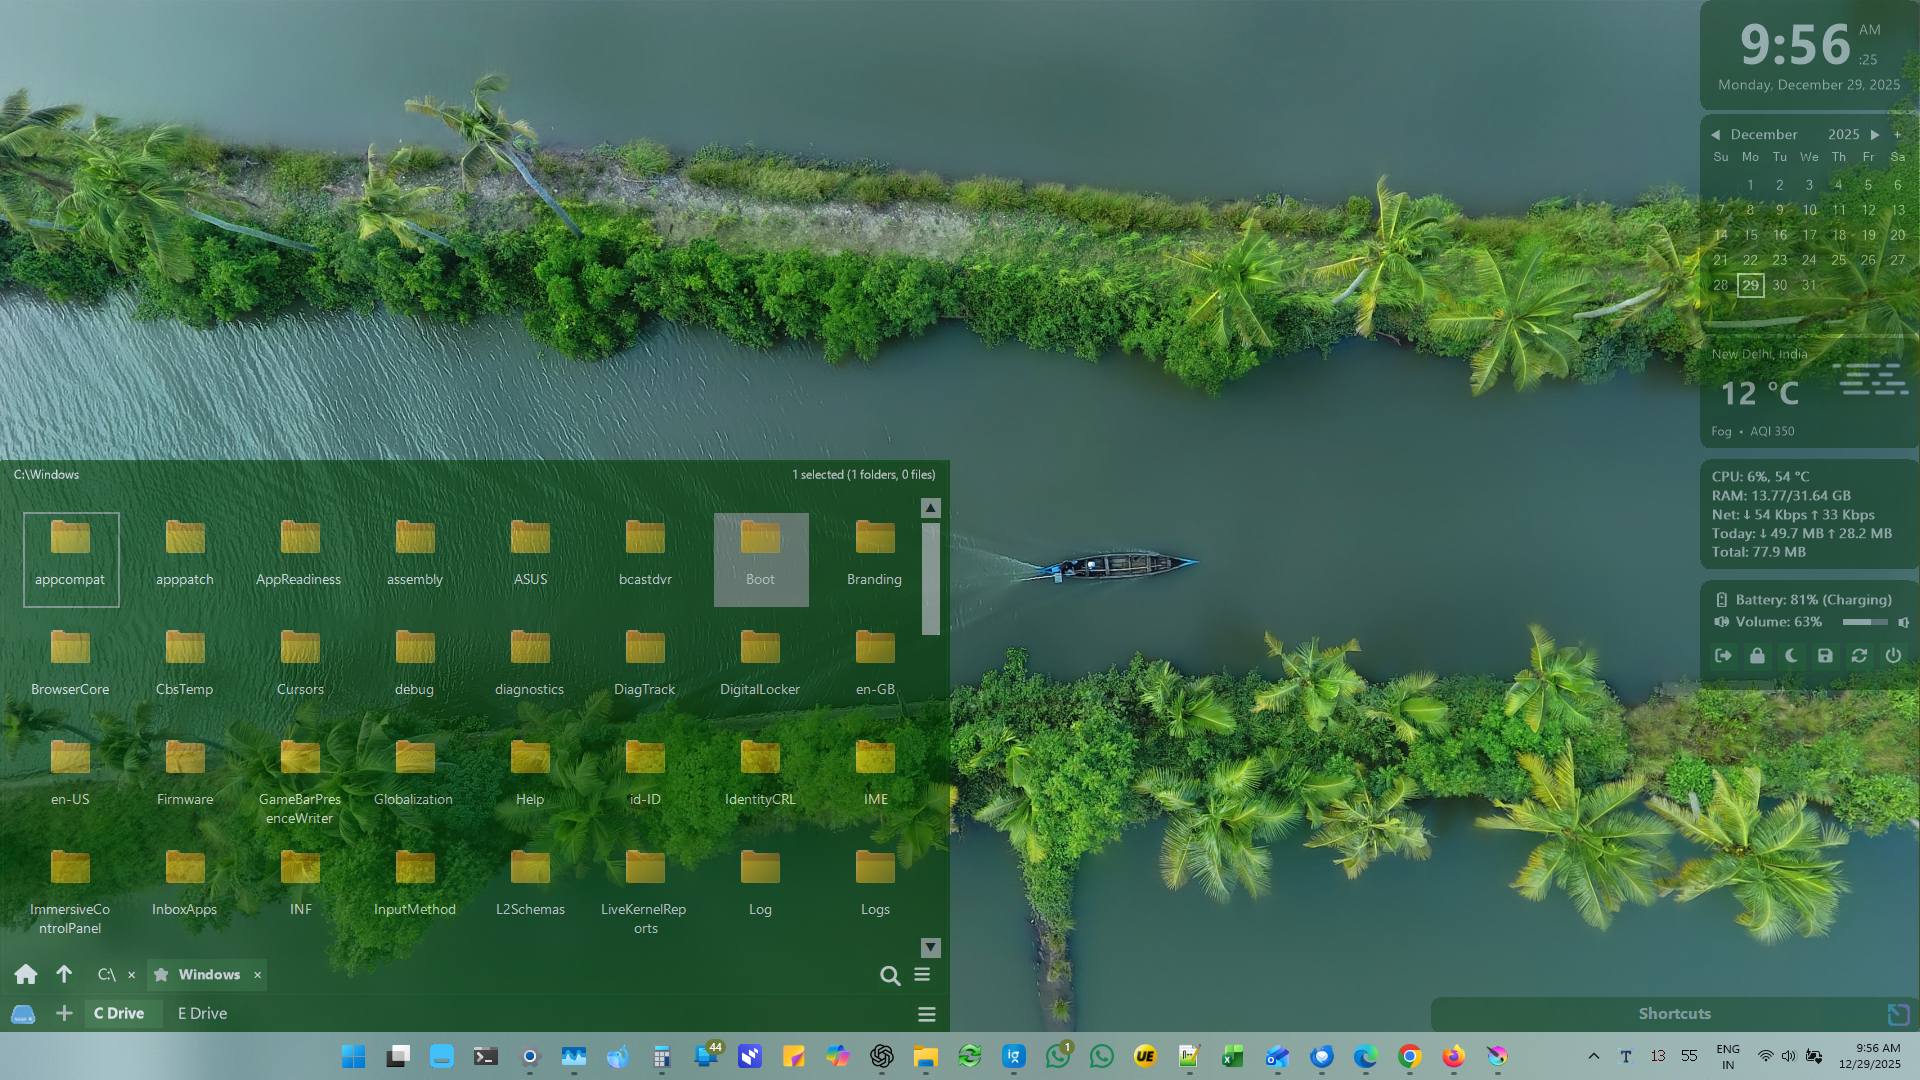Open the file manager hamburger menu
The image size is (1920, 1080).
tap(922, 974)
